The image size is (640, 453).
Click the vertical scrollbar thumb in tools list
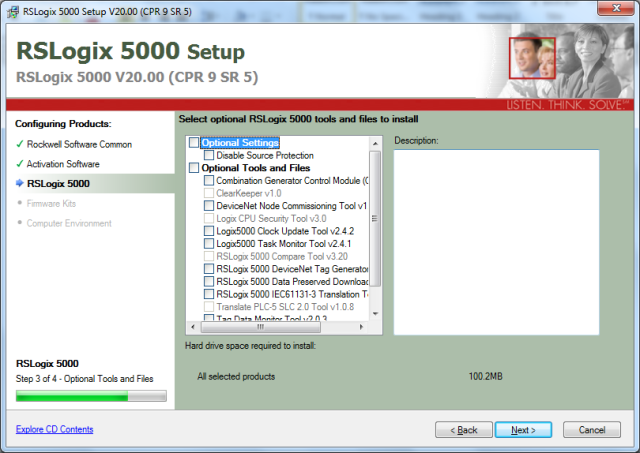click(375, 219)
